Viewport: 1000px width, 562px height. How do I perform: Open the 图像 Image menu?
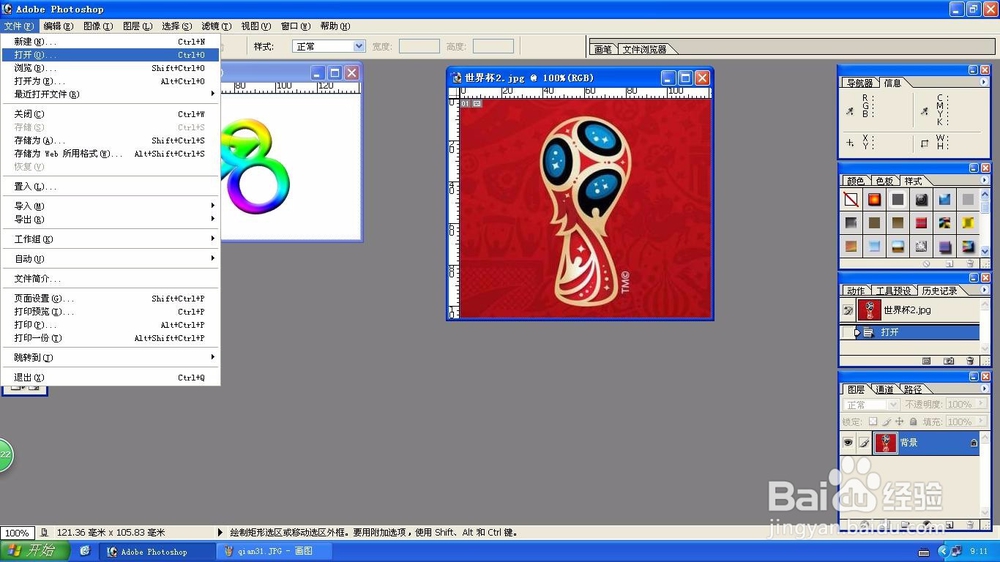pyautogui.click(x=98, y=26)
